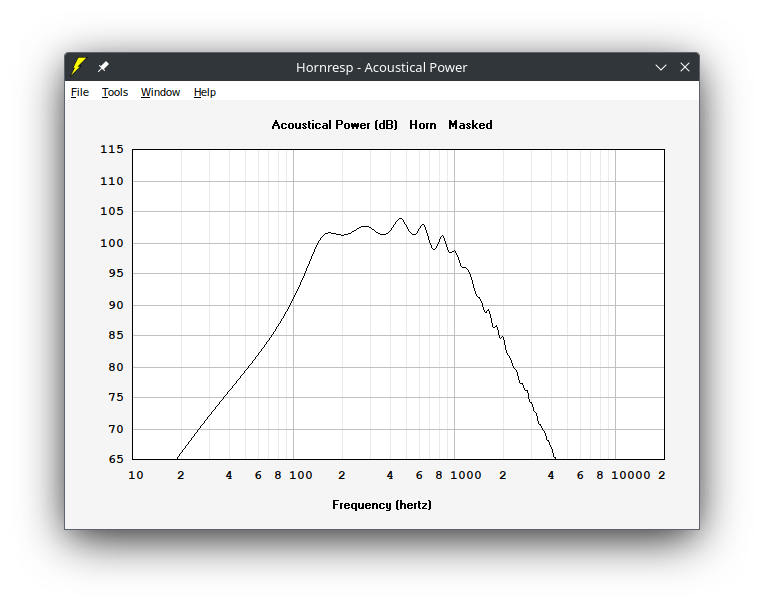Open the File menu
This screenshot has width=764, height=606.
coord(80,92)
